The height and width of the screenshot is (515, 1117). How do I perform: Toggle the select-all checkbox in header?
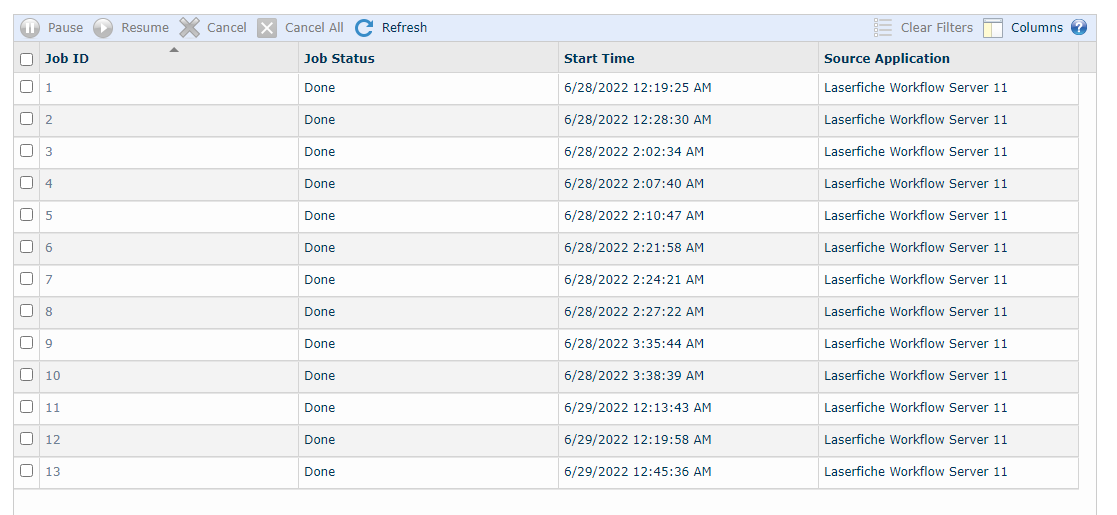tap(27, 59)
